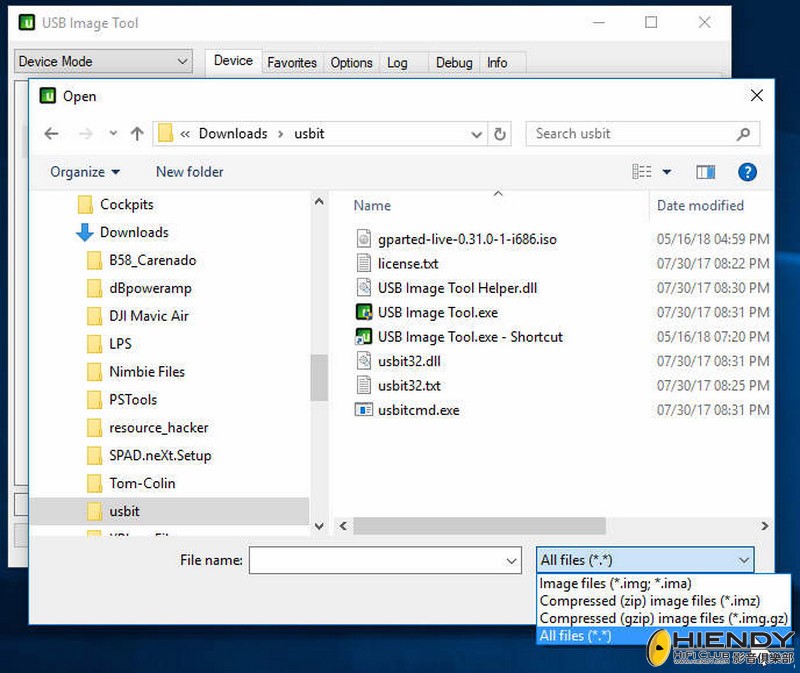Open the Device Mode dropdown
The width and height of the screenshot is (800, 673).
[103, 62]
